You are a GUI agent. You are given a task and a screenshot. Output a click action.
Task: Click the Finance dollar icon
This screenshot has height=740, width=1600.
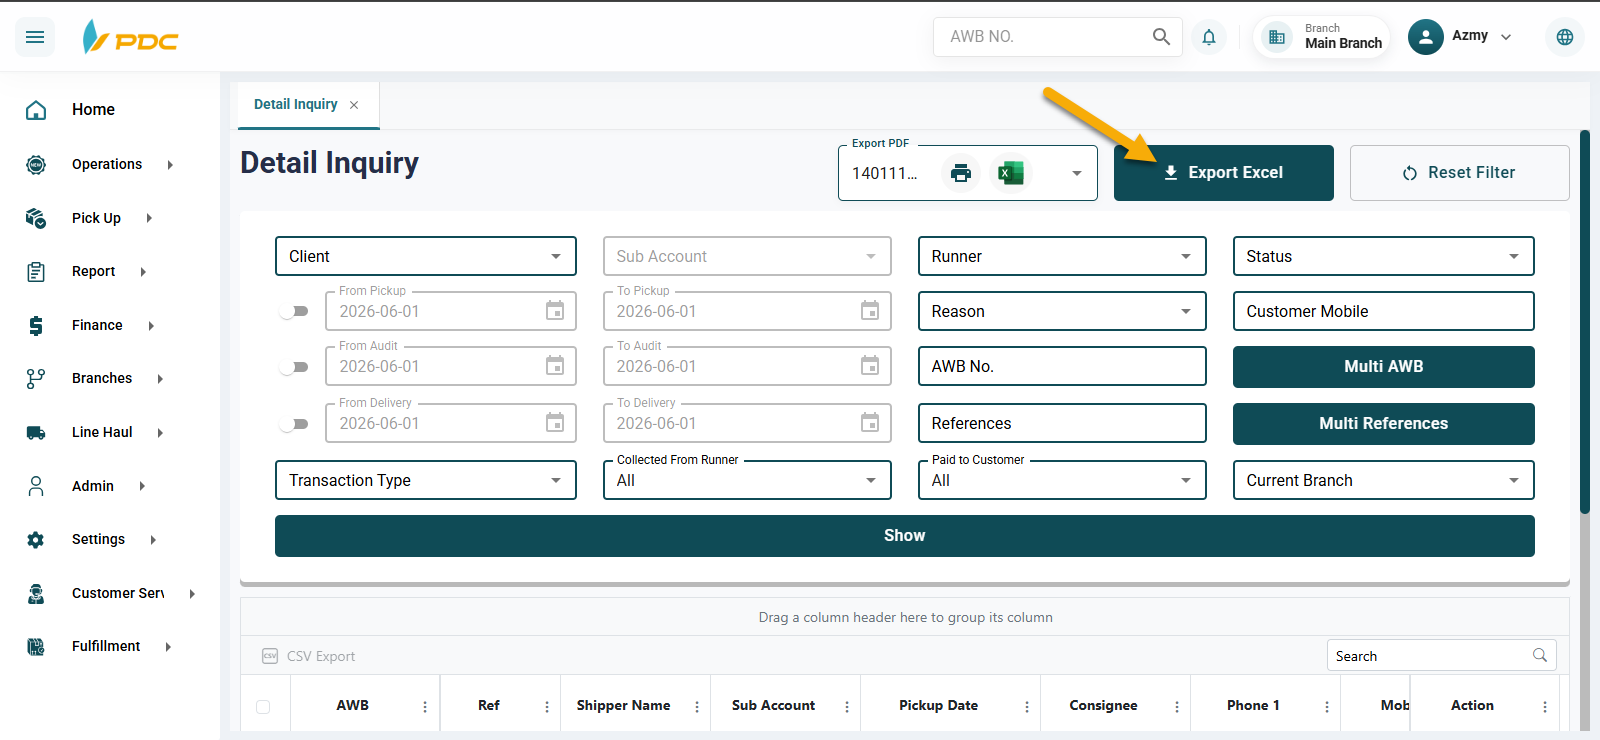pyautogui.click(x=36, y=325)
